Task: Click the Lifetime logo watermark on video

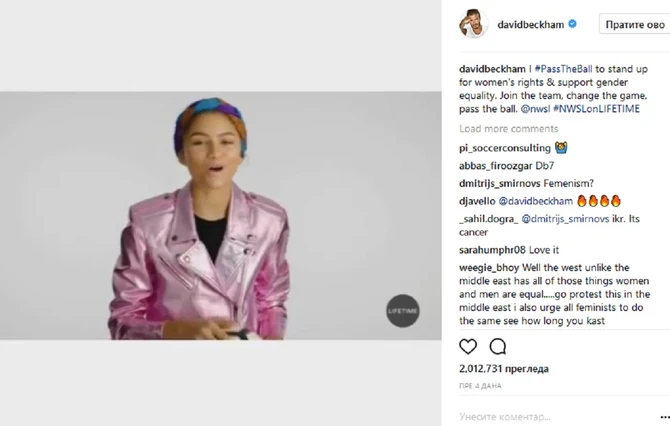Action: click(x=403, y=311)
